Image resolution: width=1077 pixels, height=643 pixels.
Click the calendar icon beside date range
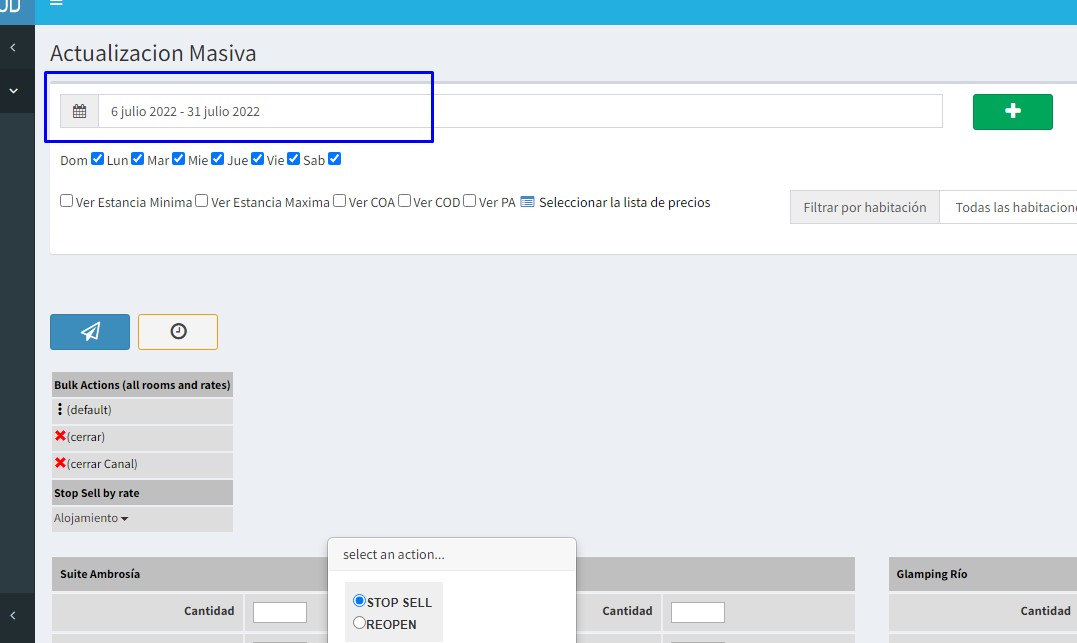tap(79, 111)
